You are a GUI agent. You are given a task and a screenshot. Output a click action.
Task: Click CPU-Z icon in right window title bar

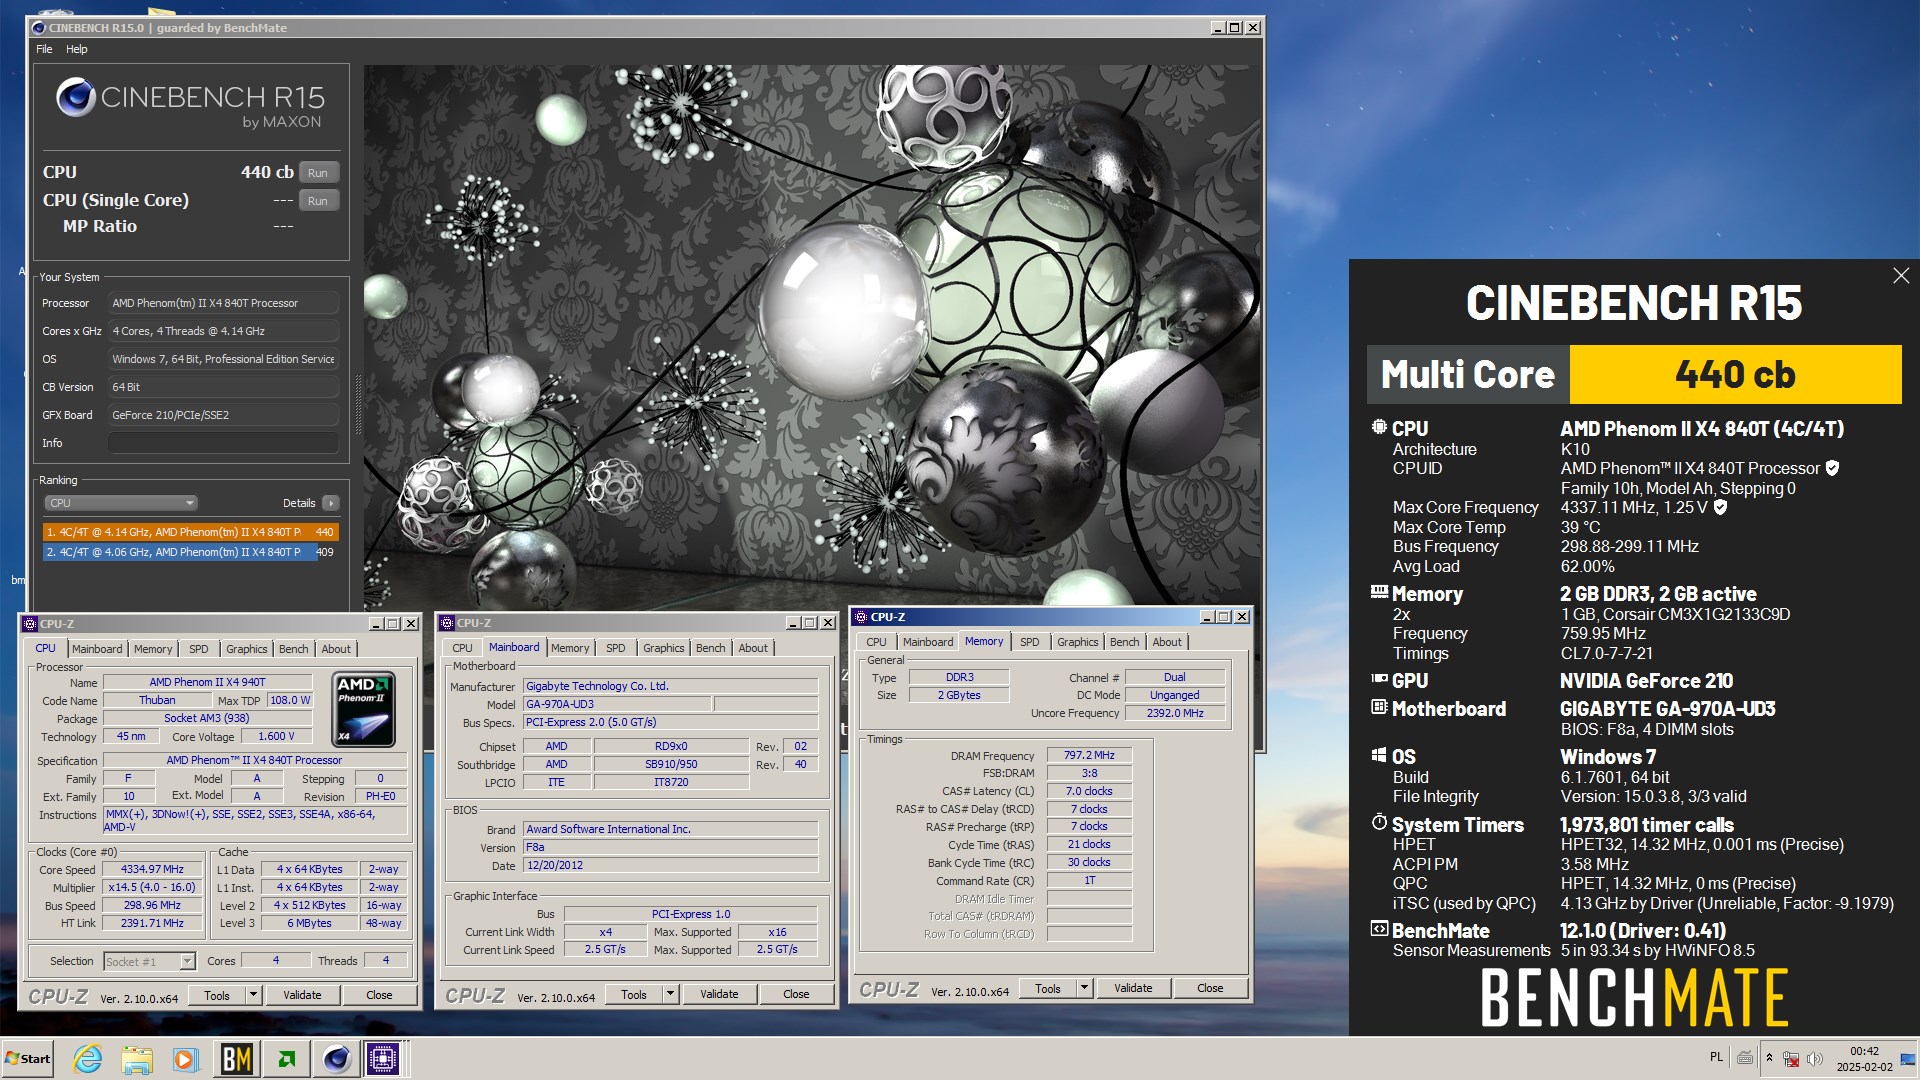point(860,617)
